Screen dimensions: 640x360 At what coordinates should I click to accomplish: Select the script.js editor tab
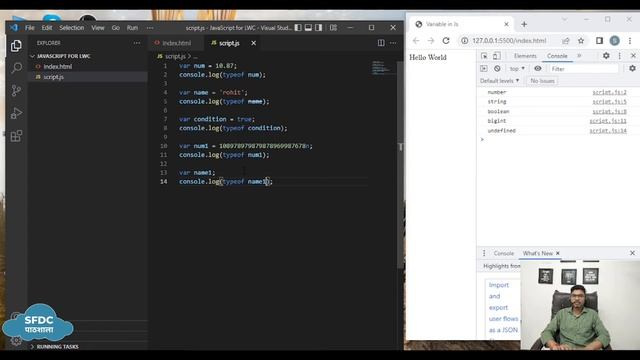pos(229,43)
